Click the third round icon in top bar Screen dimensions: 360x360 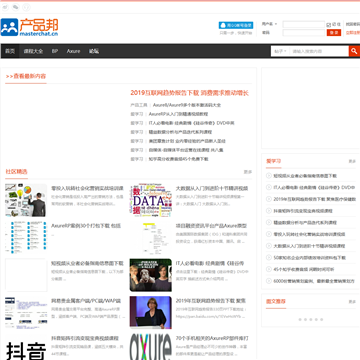tap(26, 7)
